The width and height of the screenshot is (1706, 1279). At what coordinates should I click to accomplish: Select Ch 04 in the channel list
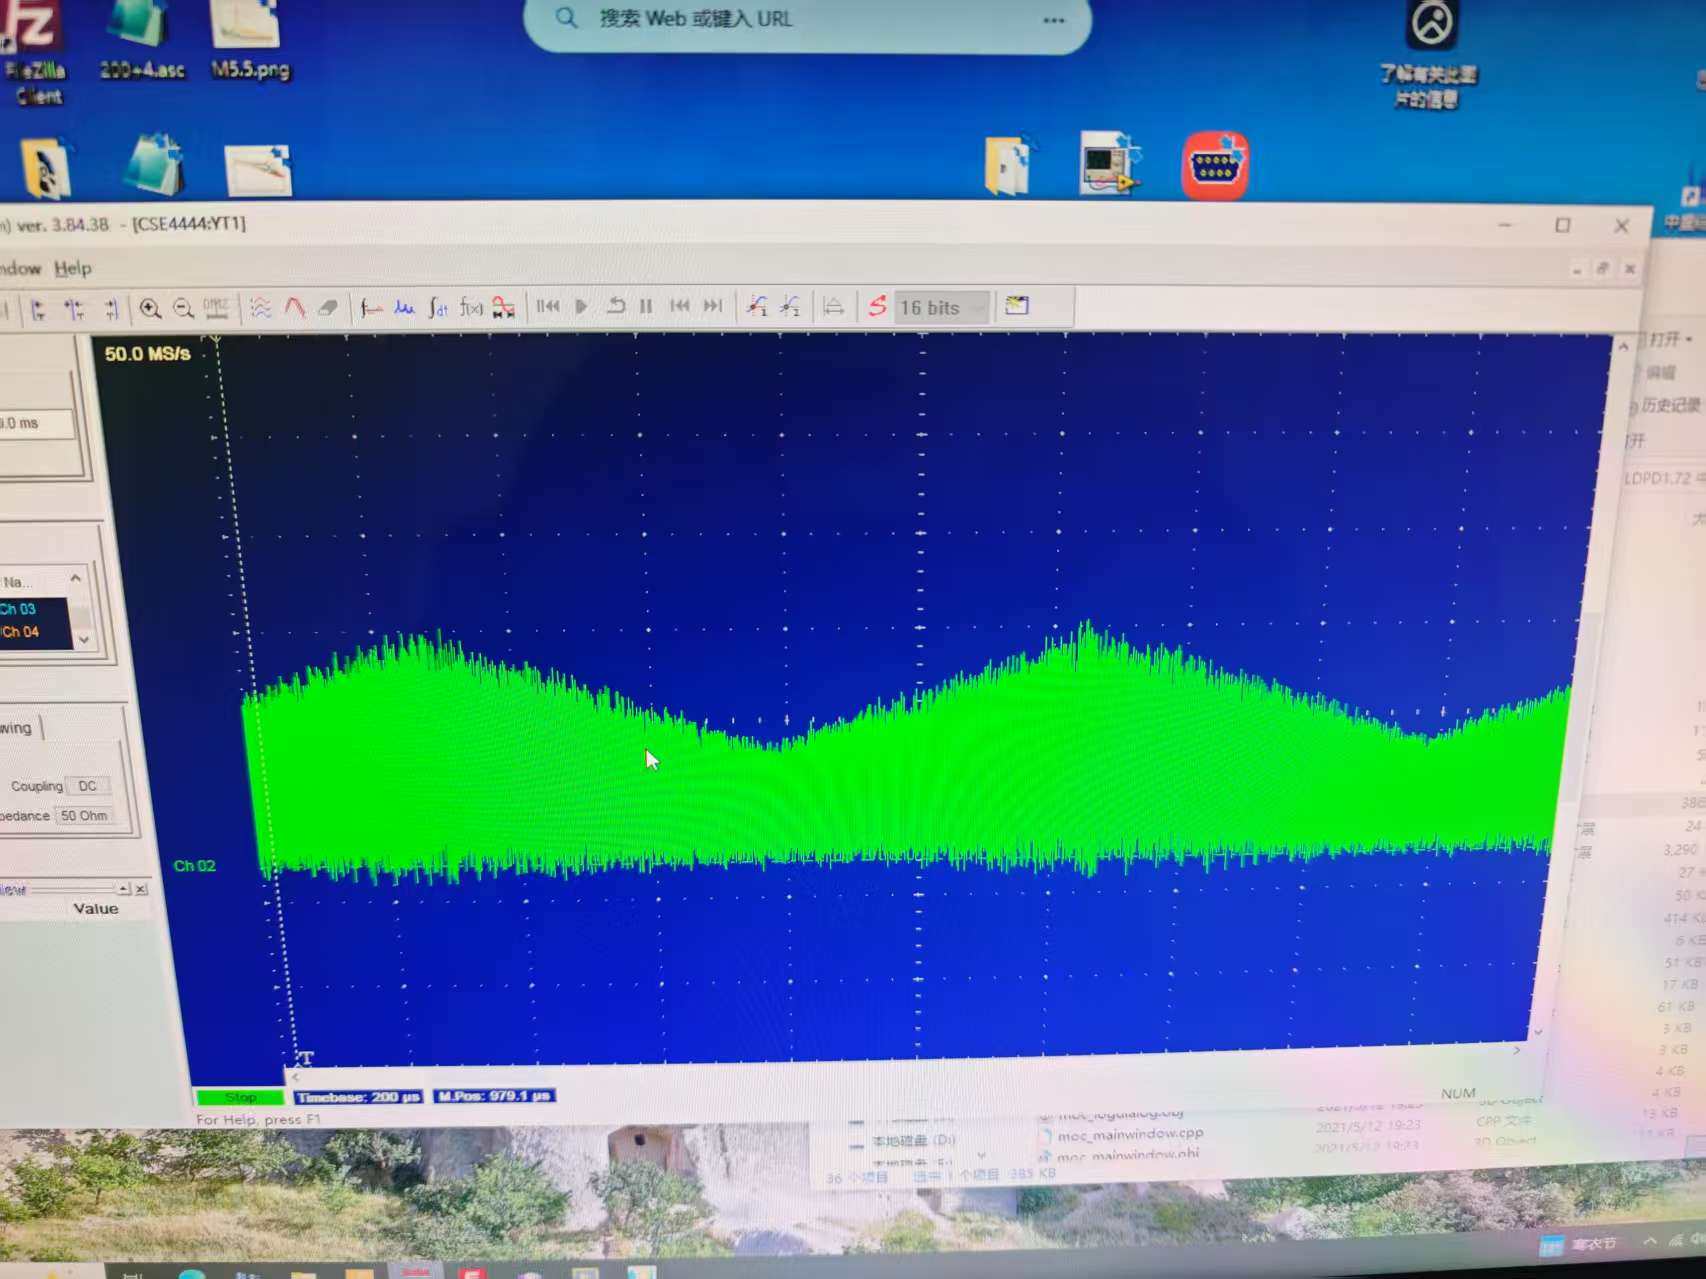(19, 632)
